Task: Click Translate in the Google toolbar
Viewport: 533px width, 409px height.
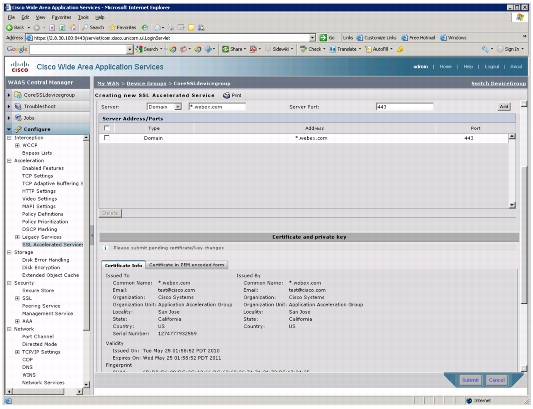Action: click(x=345, y=49)
